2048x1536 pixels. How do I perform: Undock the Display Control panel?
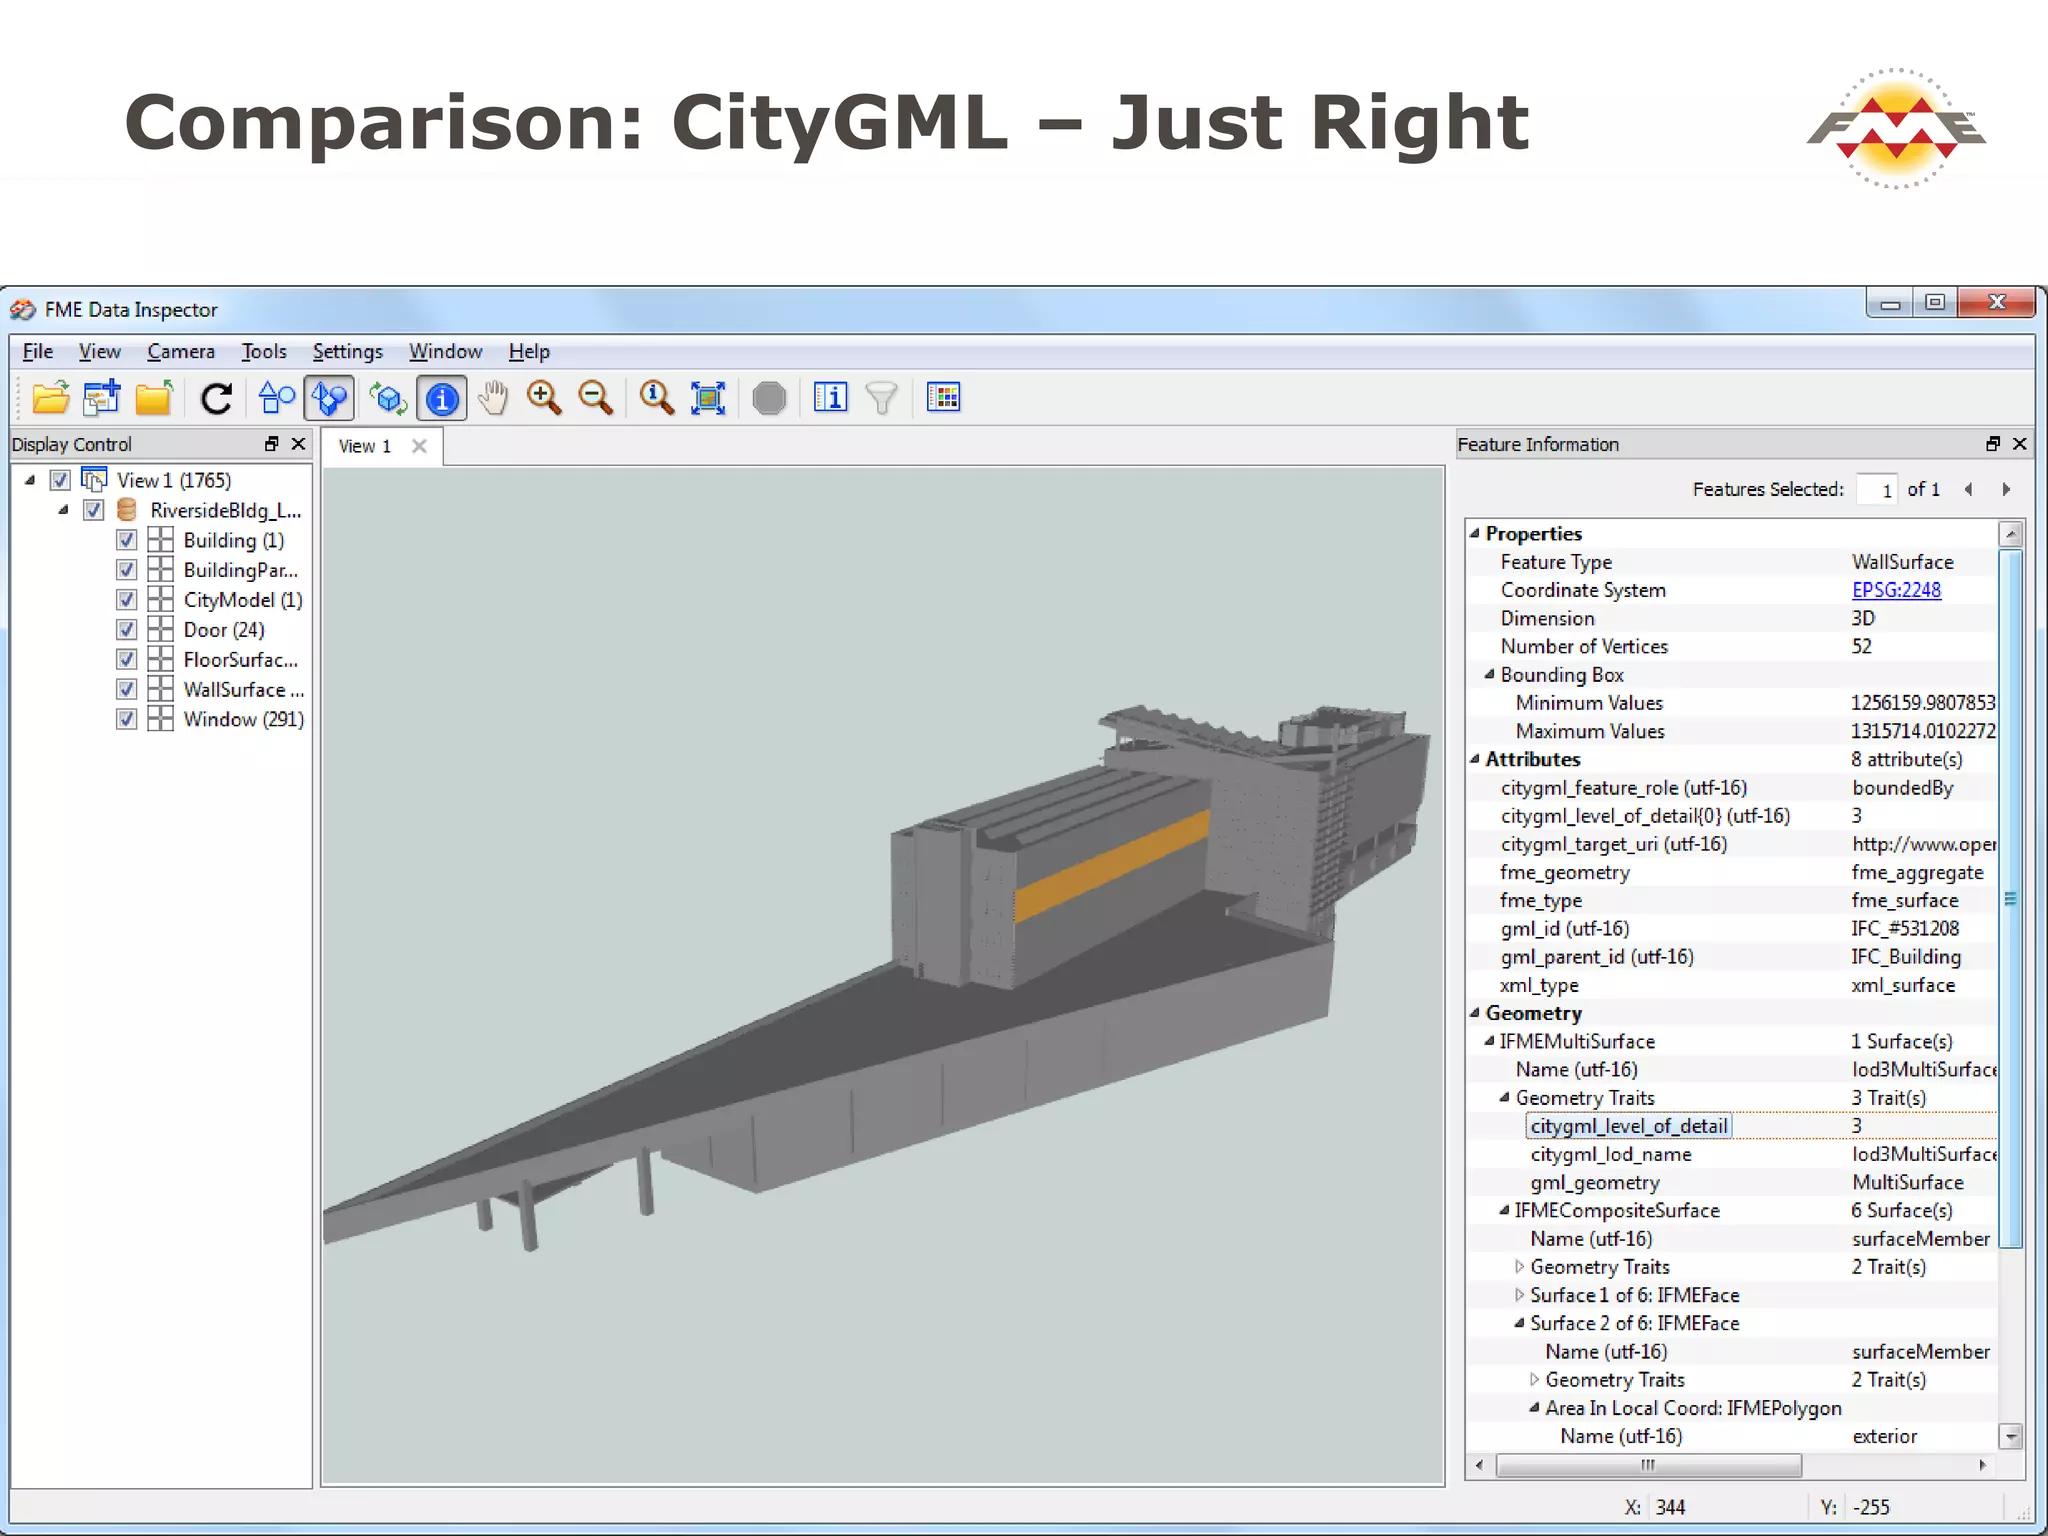pyautogui.click(x=271, y=444)
